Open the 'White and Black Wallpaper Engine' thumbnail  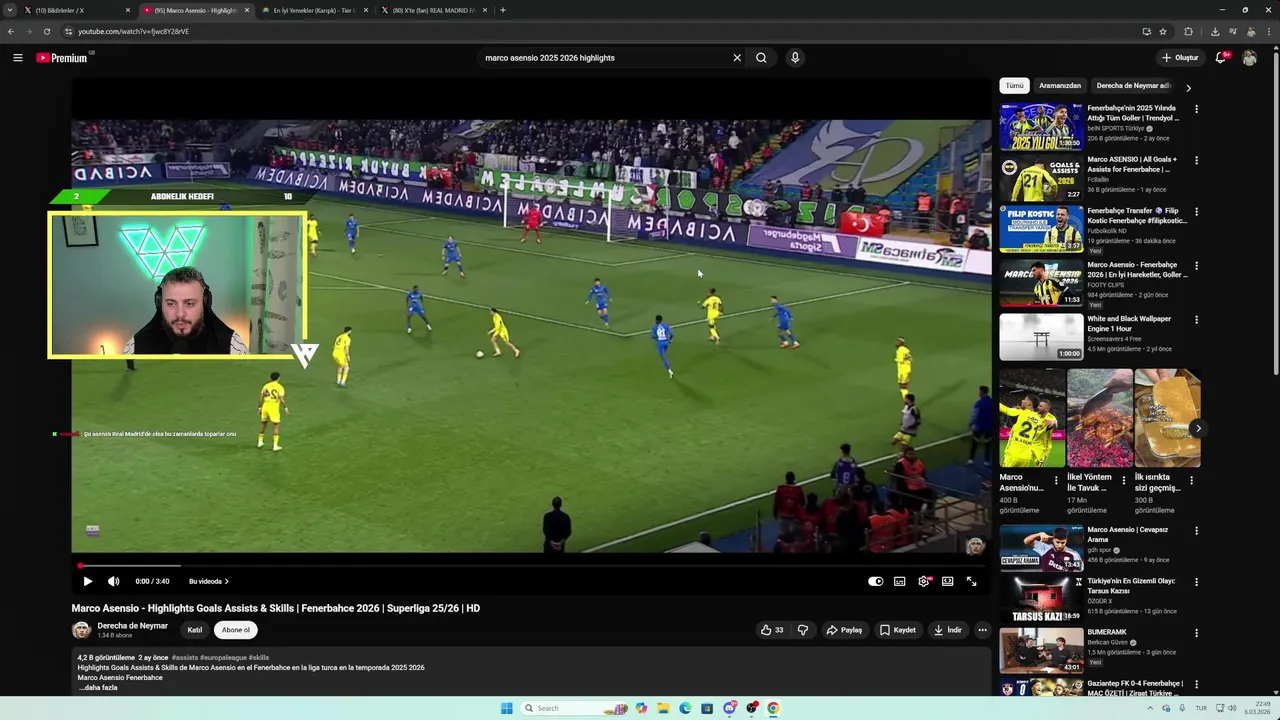coord(1041,337)
